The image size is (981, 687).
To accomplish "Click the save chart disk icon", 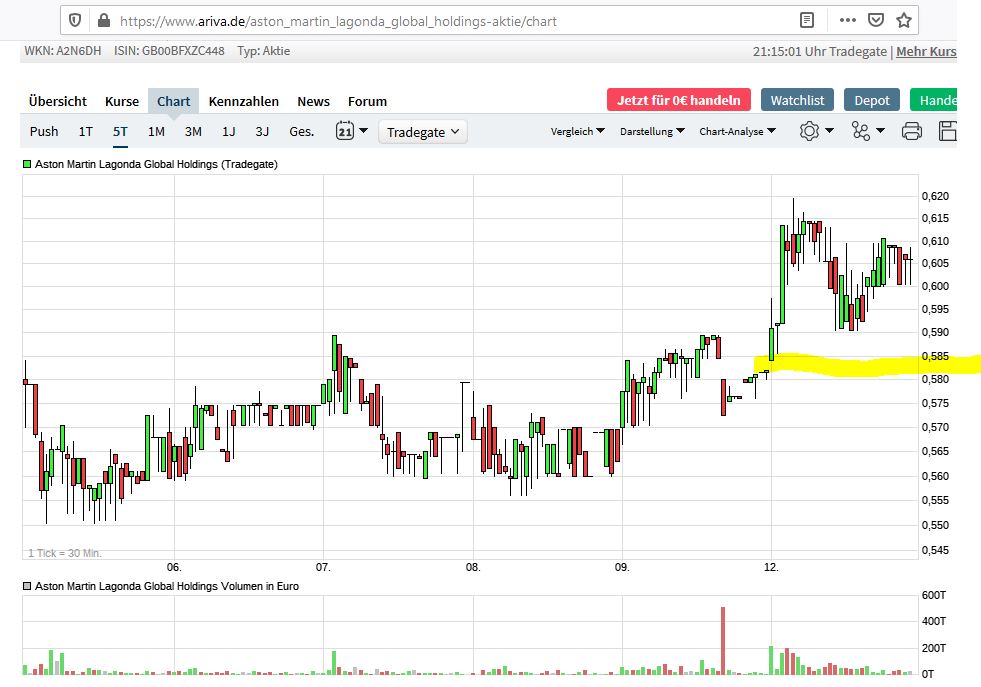I will [x=948, y=131].
